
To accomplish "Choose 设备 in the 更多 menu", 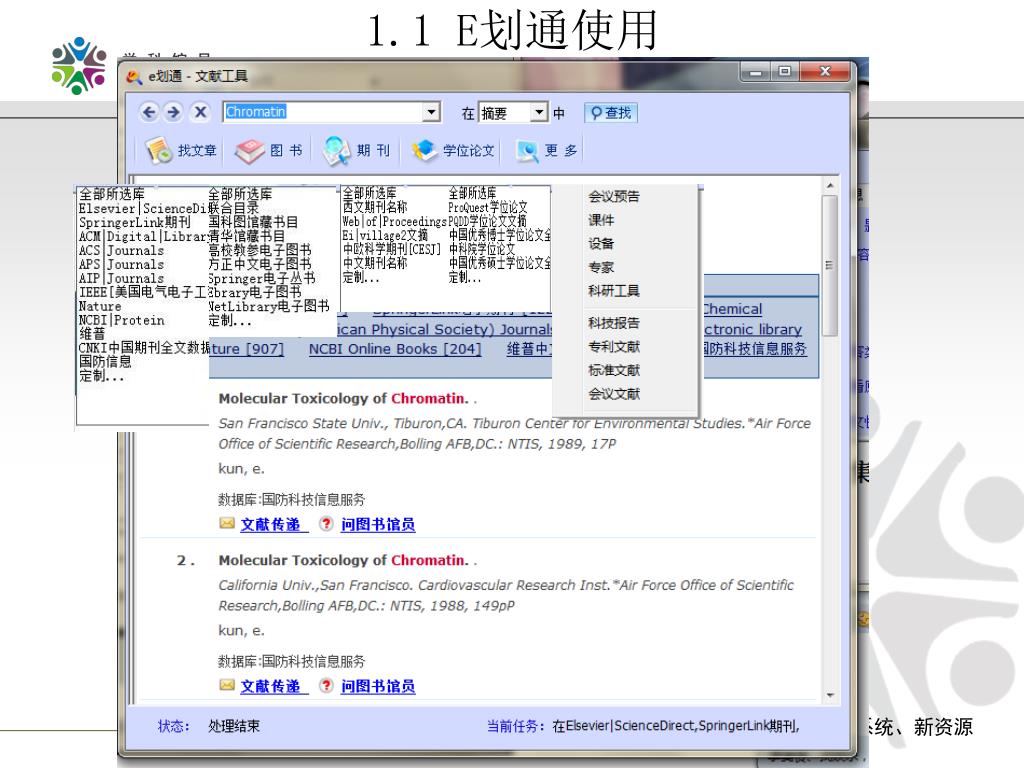I will [x=601, y=244].
